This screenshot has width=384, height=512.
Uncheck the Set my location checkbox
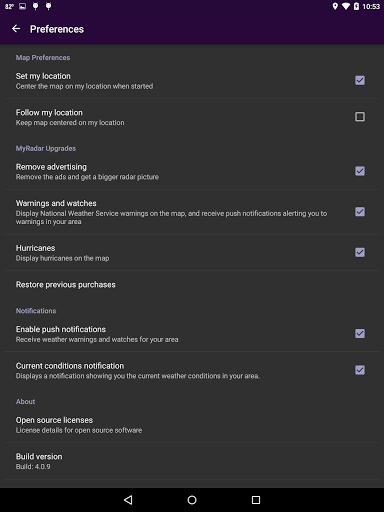360,80
